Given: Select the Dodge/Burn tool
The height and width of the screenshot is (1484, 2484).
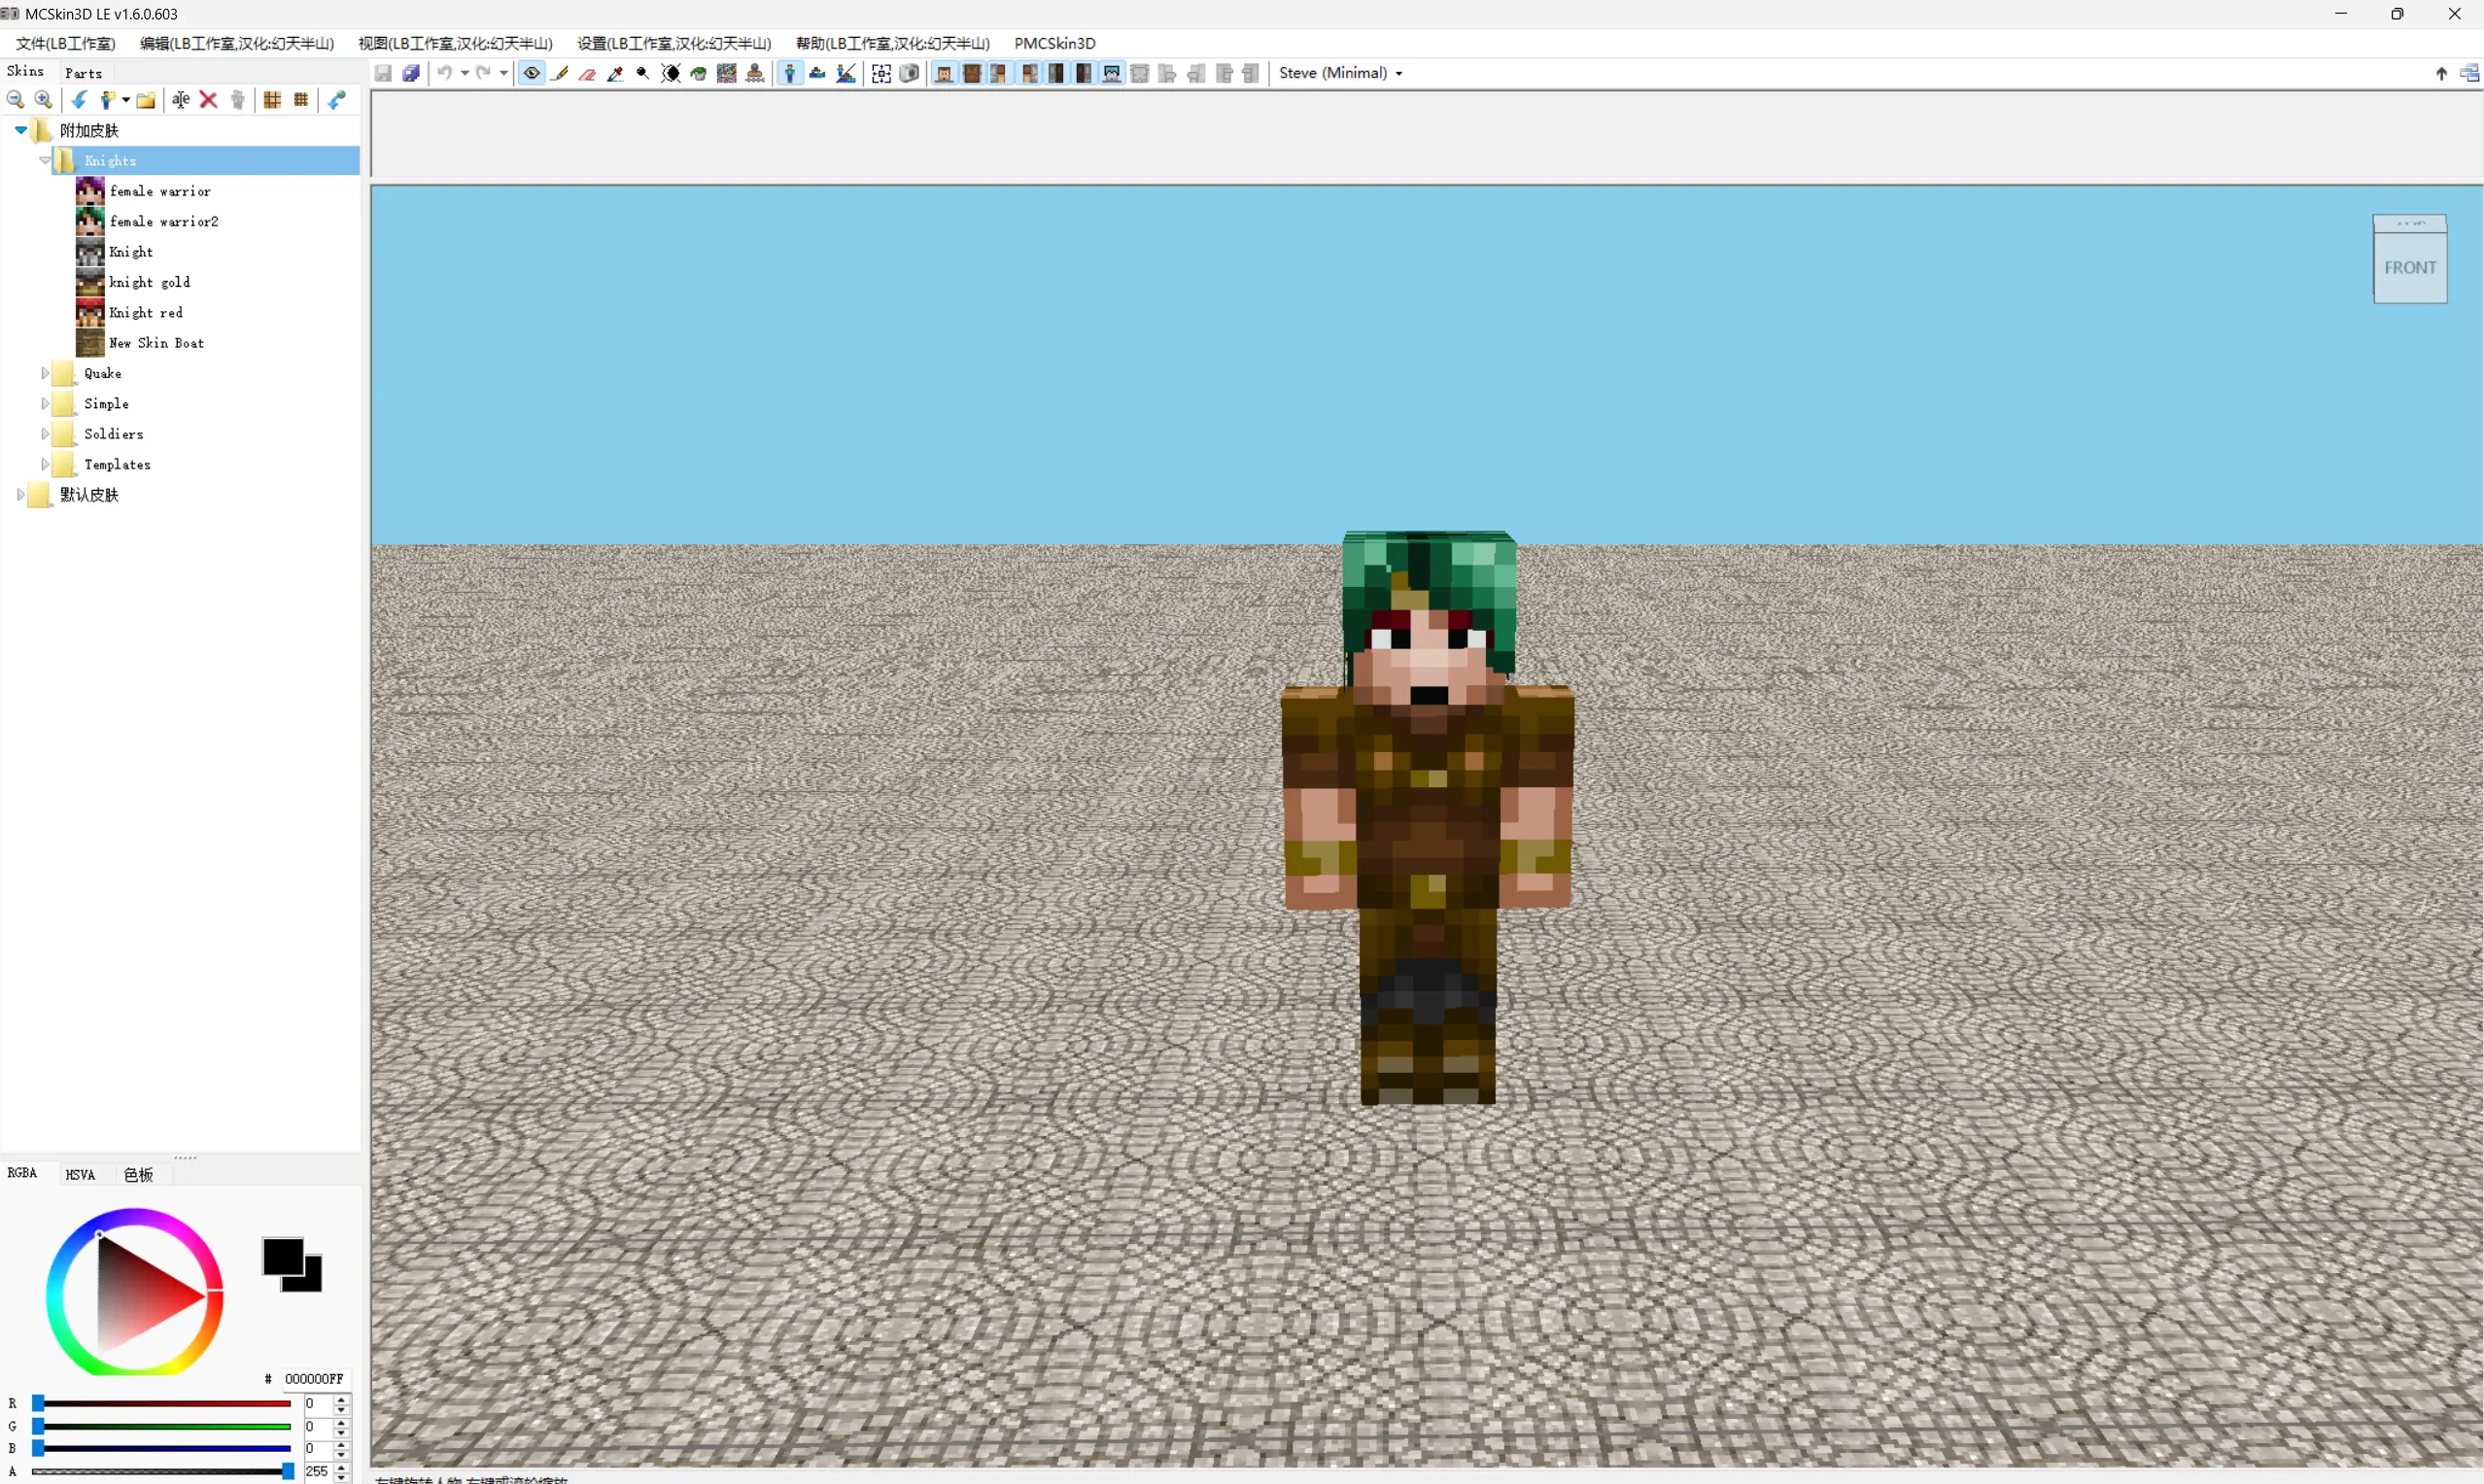Looking at the screenshot, I should pyautogui.click(x=643, y=73).
